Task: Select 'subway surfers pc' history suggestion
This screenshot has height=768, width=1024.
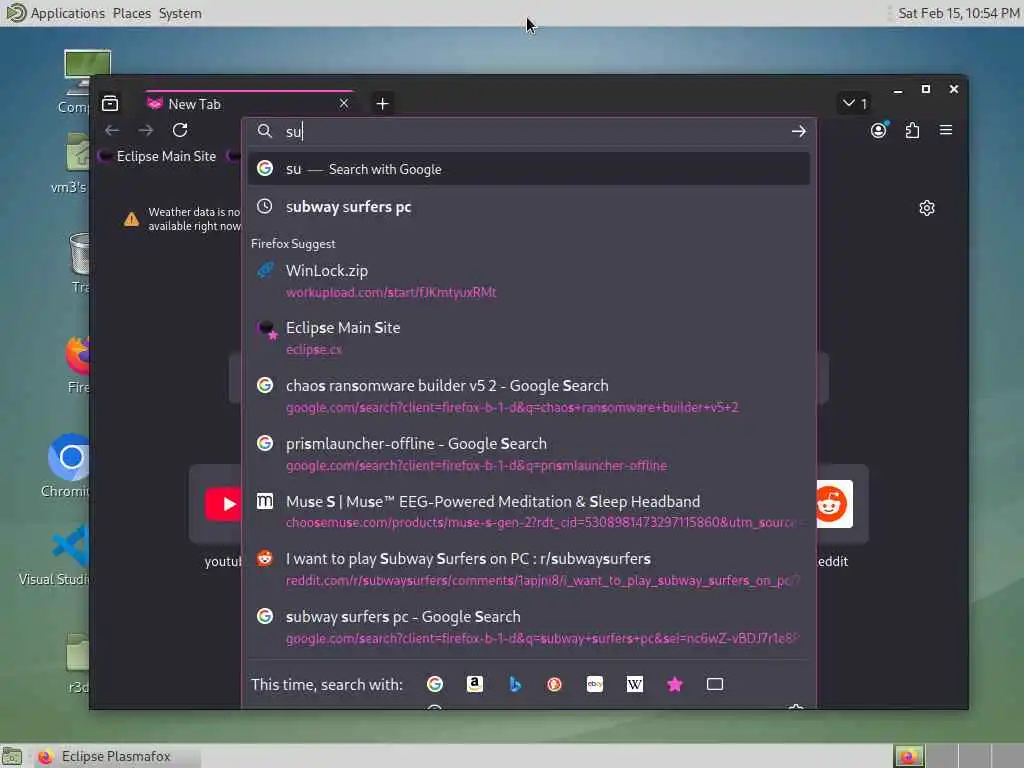Action: [x=529, y=207]
